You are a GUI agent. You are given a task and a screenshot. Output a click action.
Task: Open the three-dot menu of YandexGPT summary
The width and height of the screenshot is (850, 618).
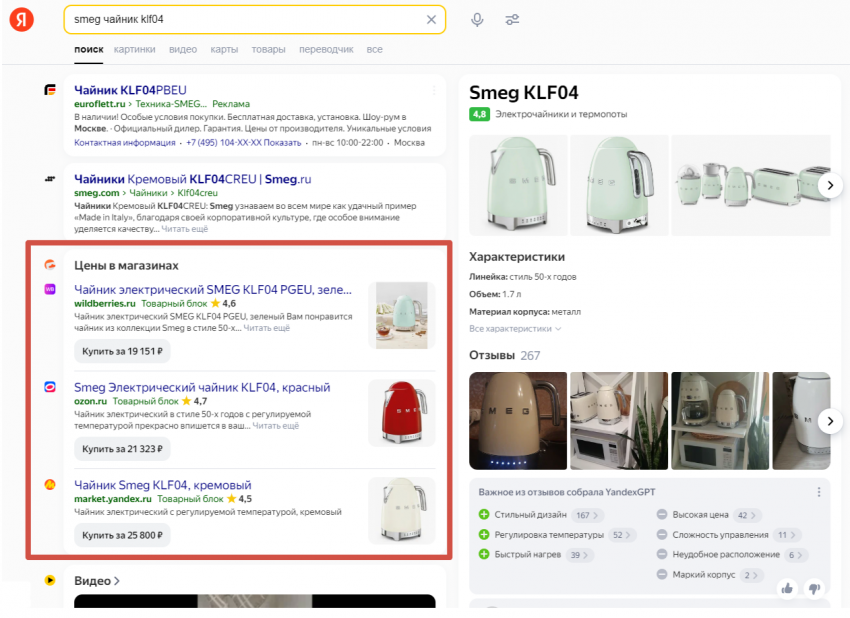819,492
